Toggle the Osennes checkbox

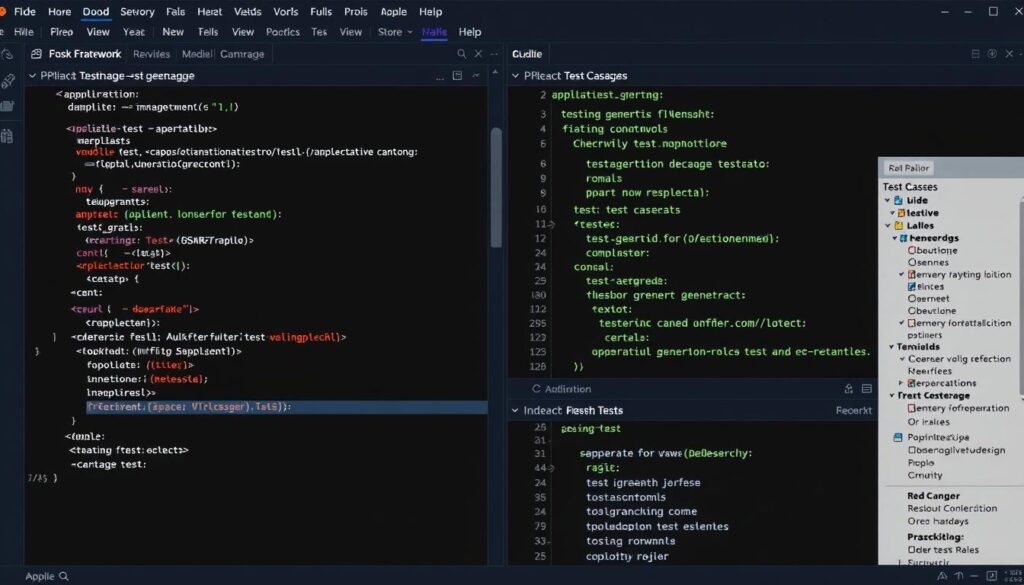pos(912,262)
